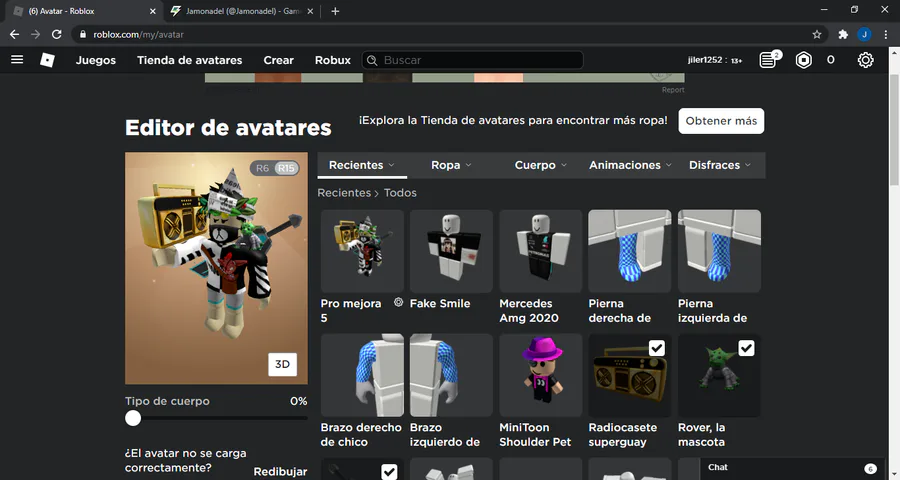This screenshot has width=900, height=480.
Task: Bookmark this page with star icon
Action: (817, 34)
